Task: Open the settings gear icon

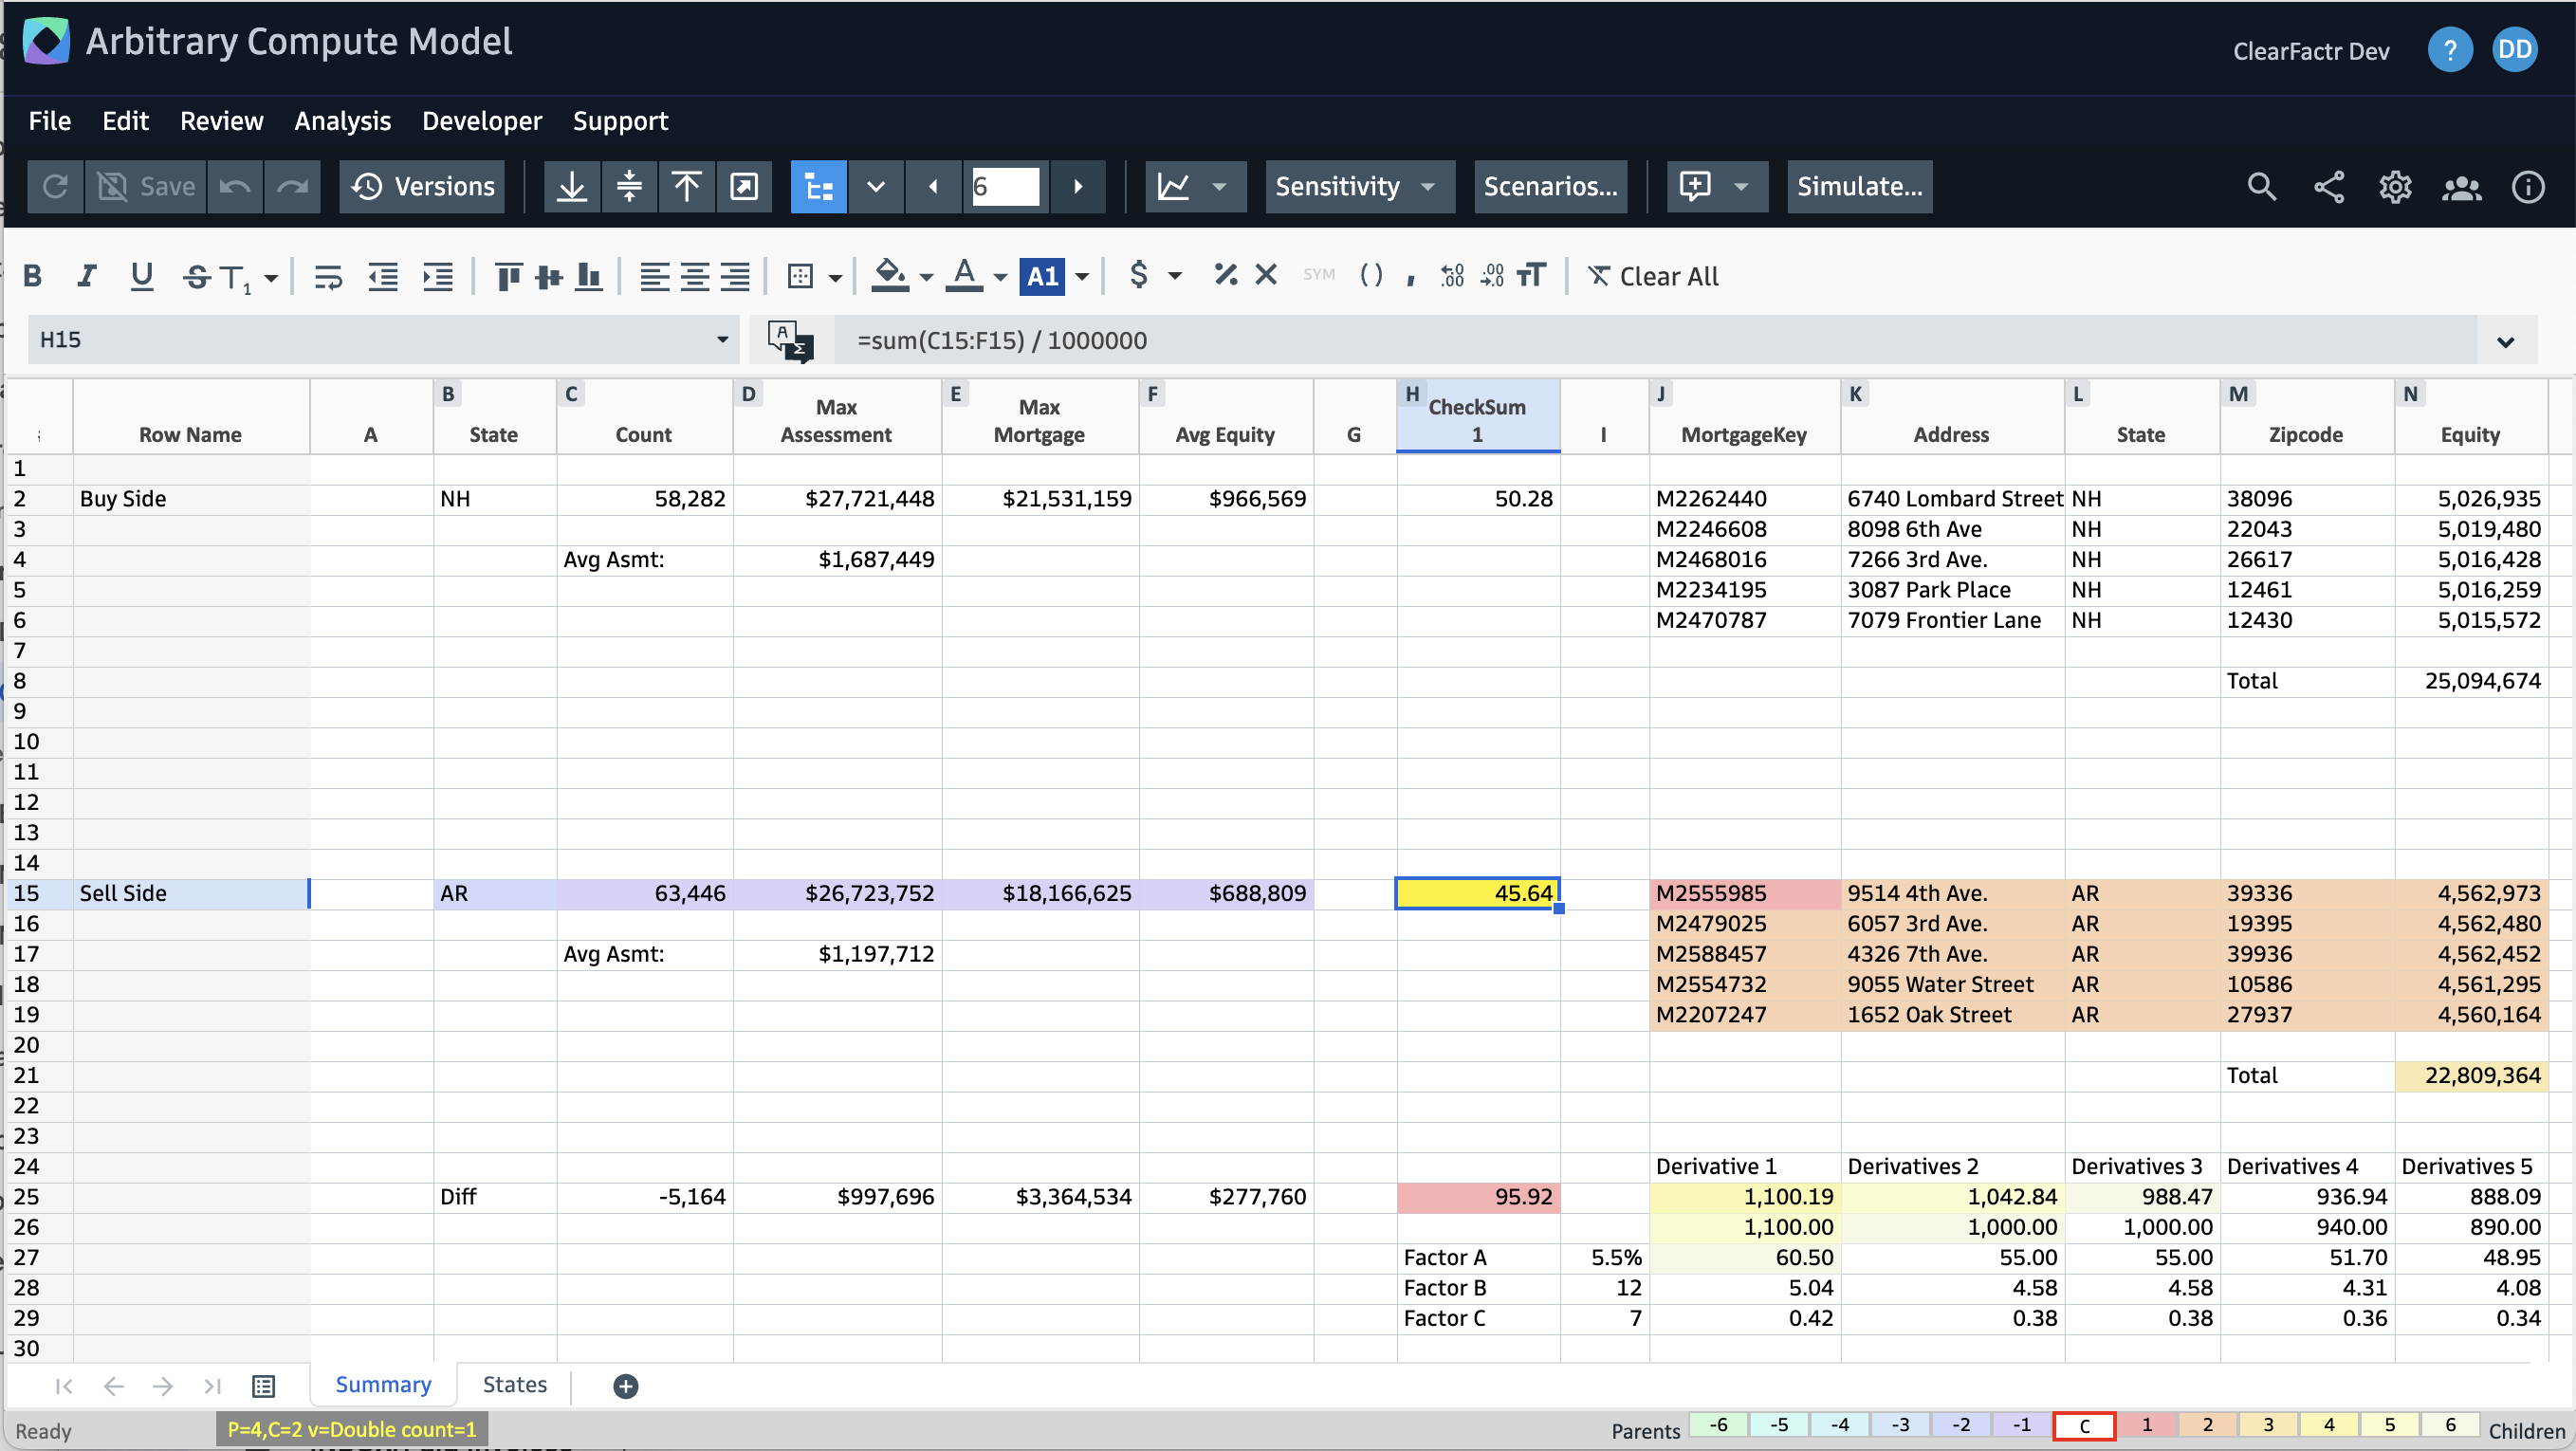Action: point(2394,187)
